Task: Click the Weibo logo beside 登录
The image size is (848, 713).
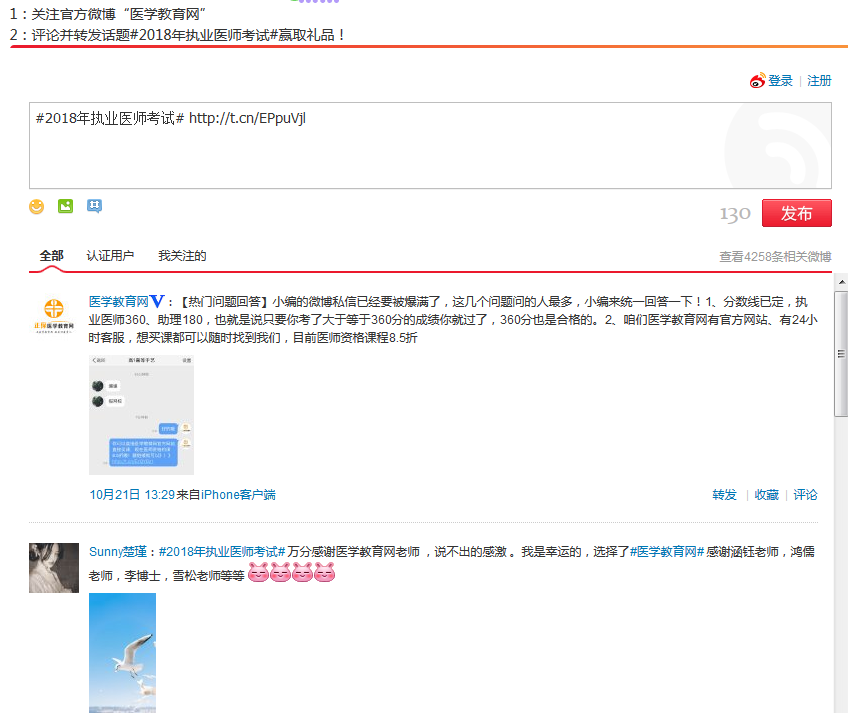Action: coord(758,81)
